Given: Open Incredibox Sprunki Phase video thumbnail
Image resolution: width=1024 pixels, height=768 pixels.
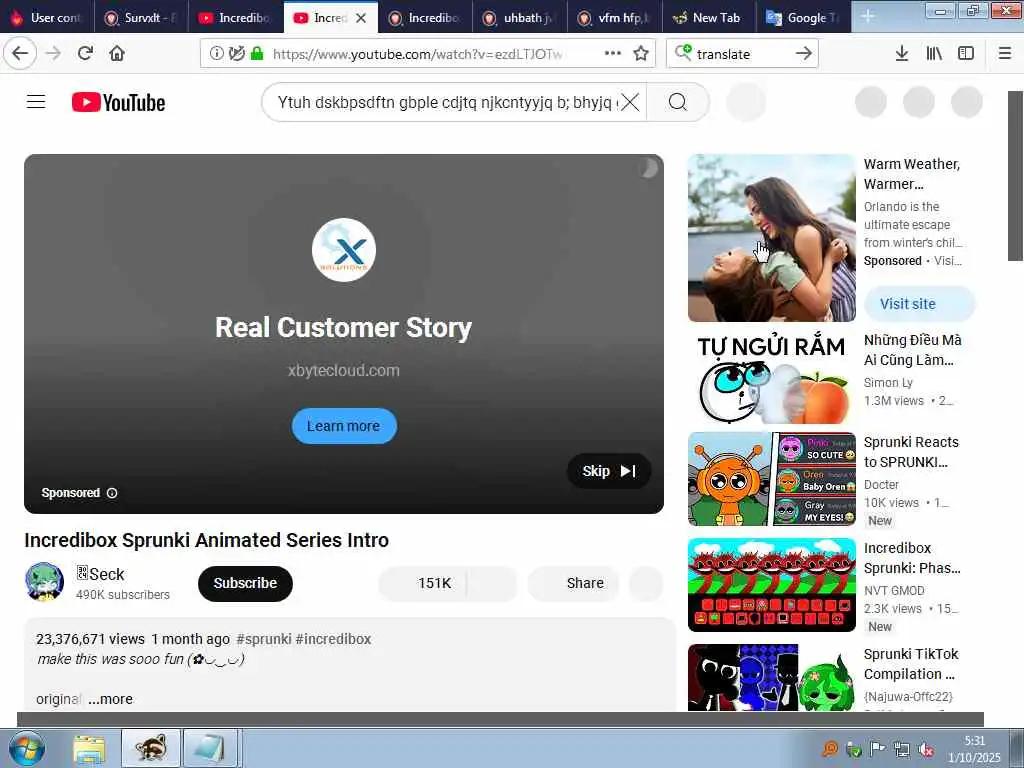Looking at the screenshot, I should (771, 584).
